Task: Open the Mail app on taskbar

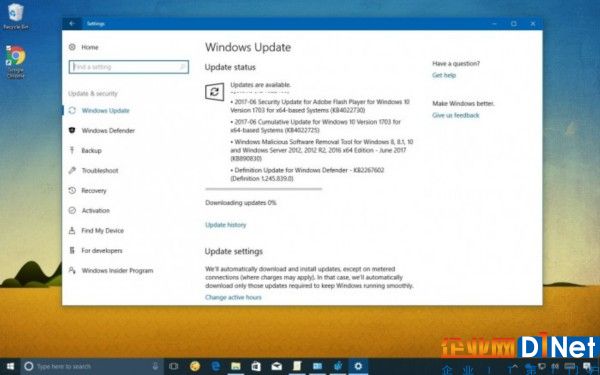Action: click(276, 366)
